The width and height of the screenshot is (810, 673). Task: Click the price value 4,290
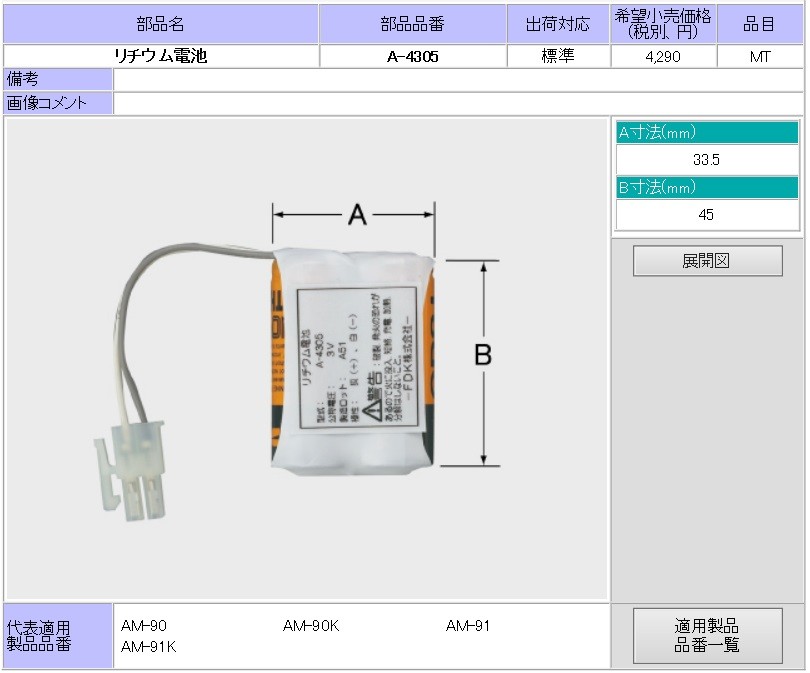[663, 56]
